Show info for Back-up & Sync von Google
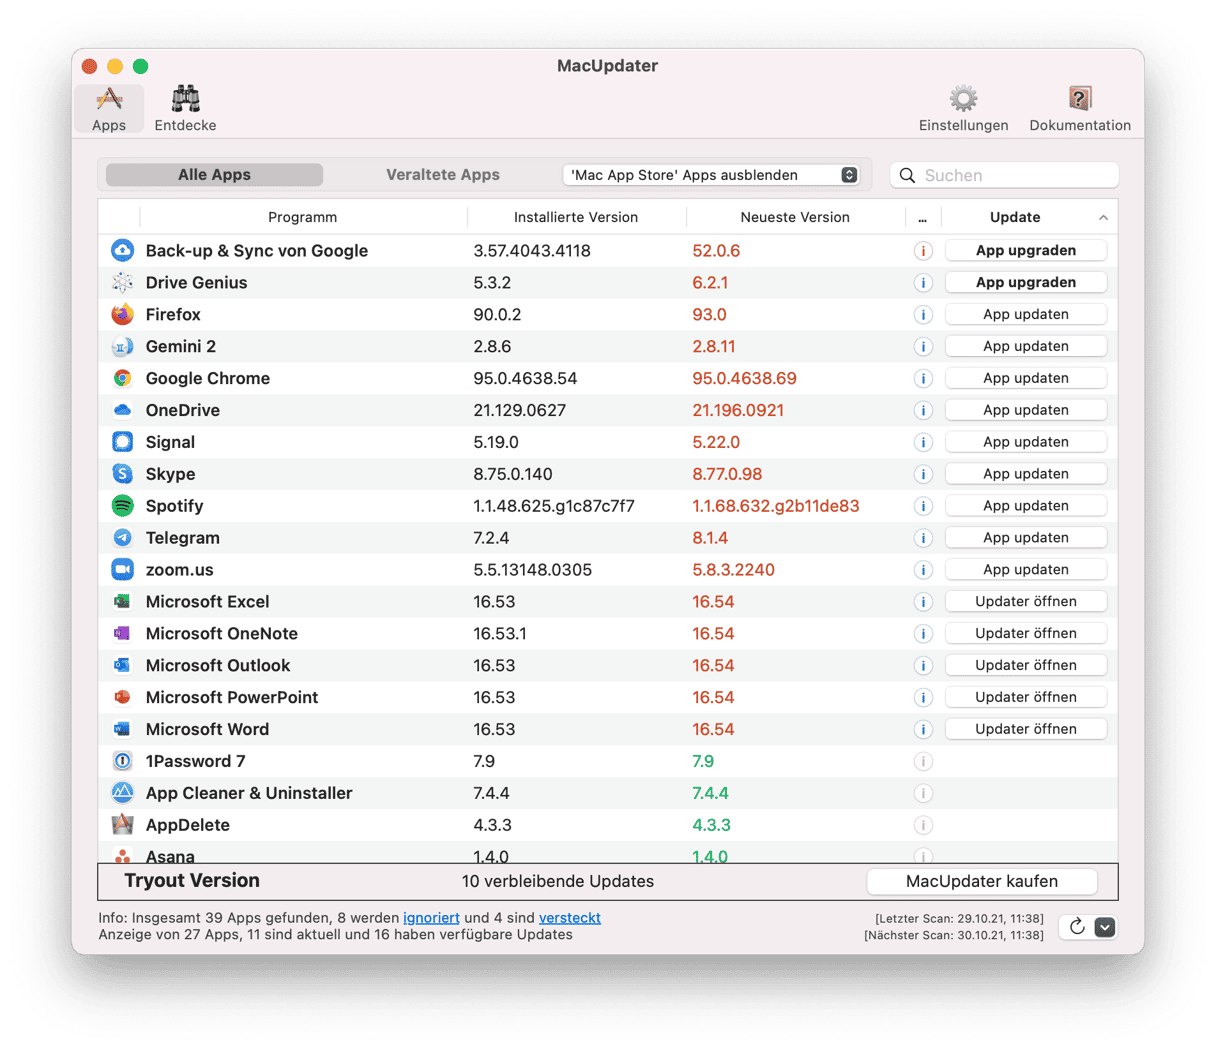Viewport: 1216px width, 1049px height. 923,251
